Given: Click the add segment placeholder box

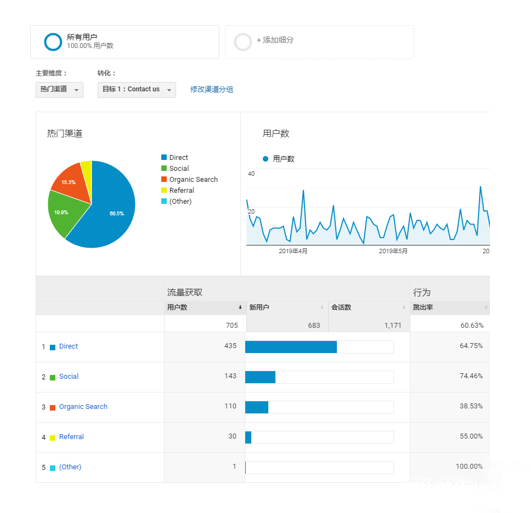Looking at the screenshot, I should click(319, 42).
